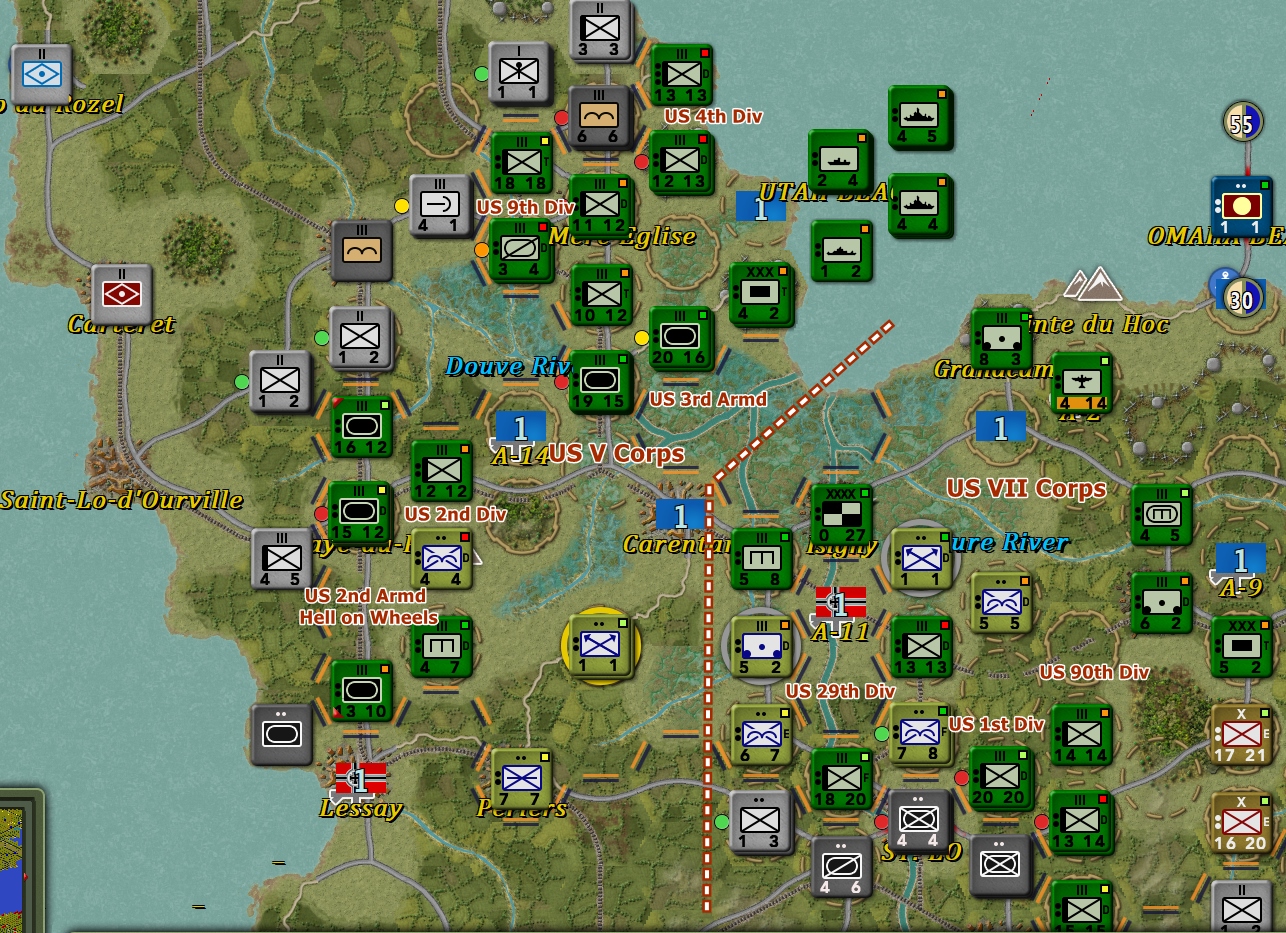Select the 20-20 infantry unit

point(1000,777)
